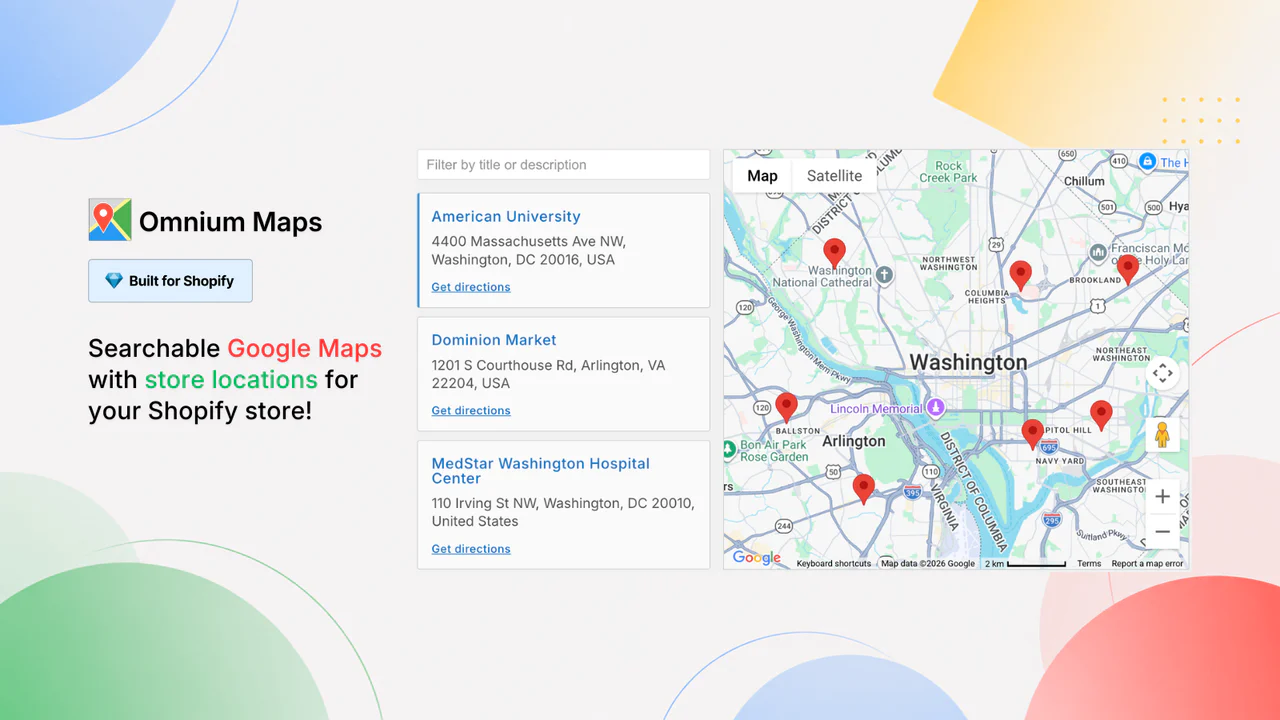The height and width of the screenshot is (720, 1280).
Task: Get directions to American University
Action: point(471,287)
